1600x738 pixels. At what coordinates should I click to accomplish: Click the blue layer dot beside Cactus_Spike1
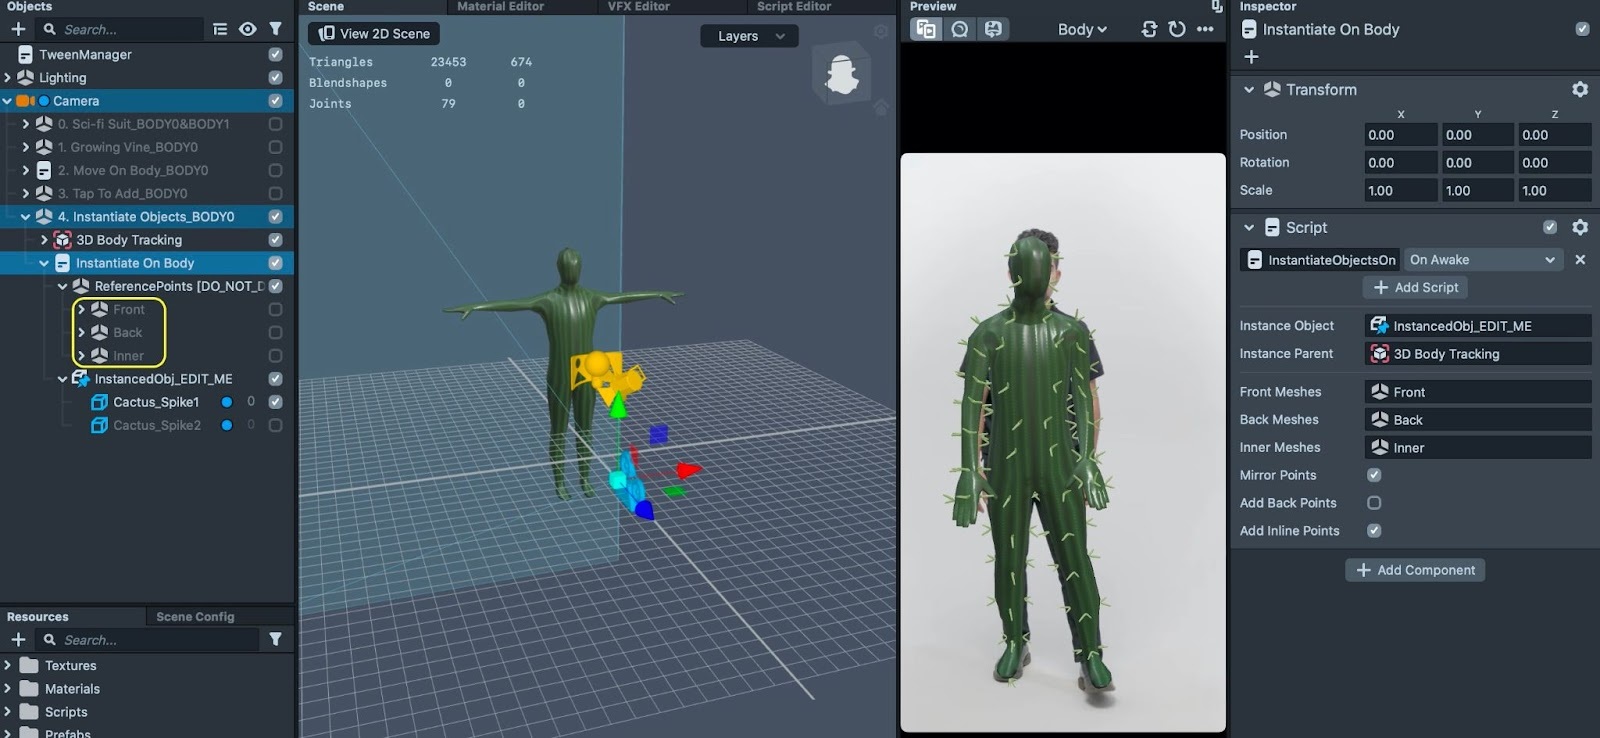pos(227,402)
